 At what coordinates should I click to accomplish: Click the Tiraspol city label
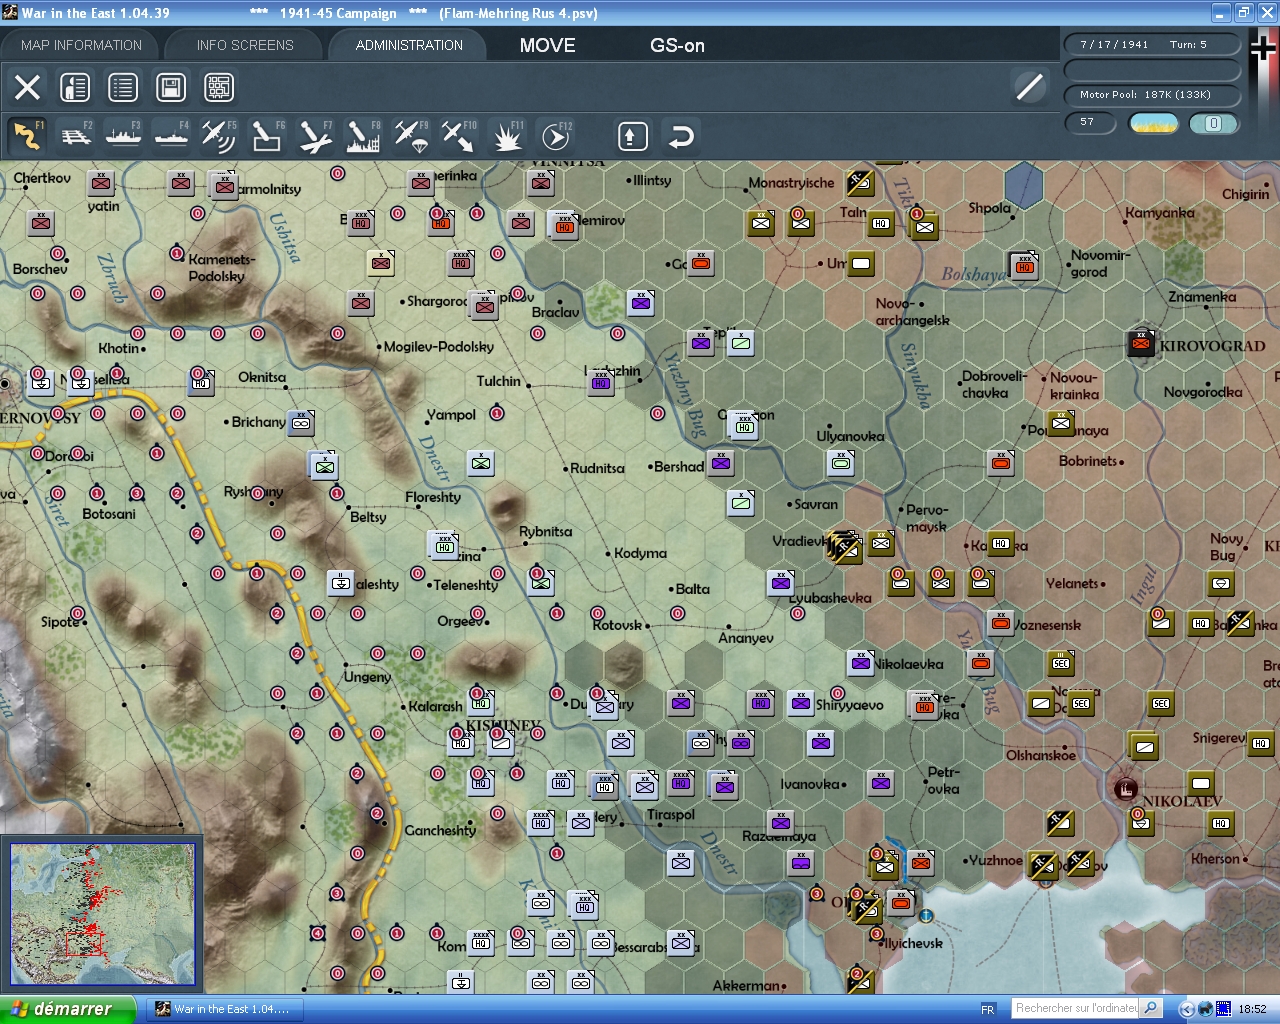point(670,815)
